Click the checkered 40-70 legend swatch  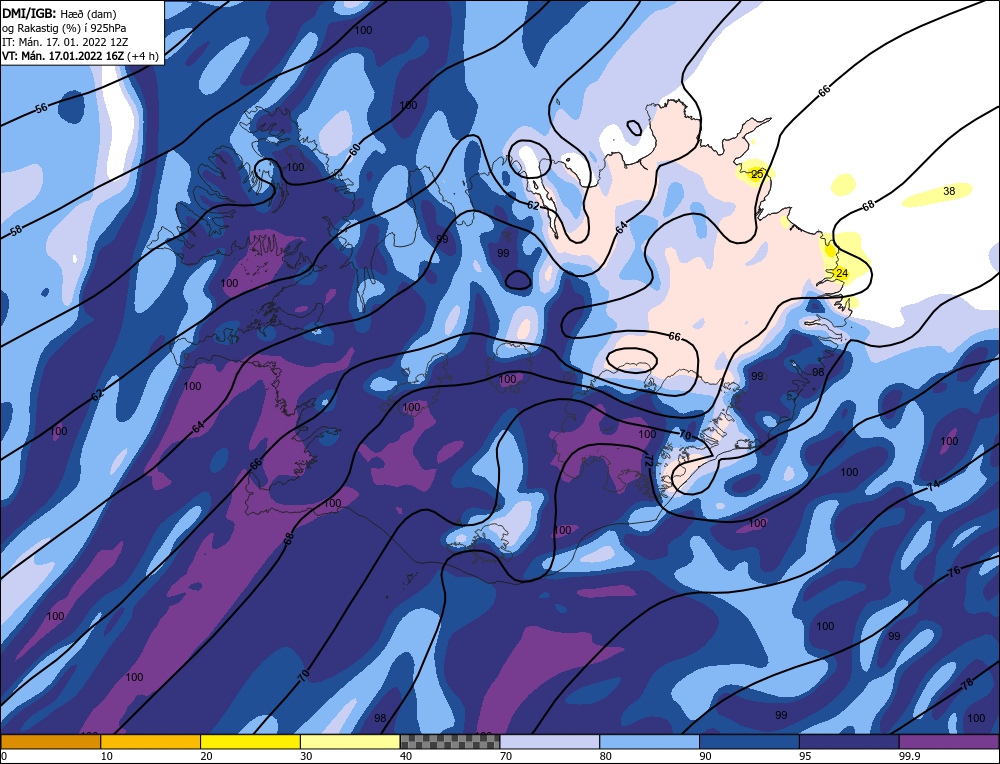coord(450,741)
